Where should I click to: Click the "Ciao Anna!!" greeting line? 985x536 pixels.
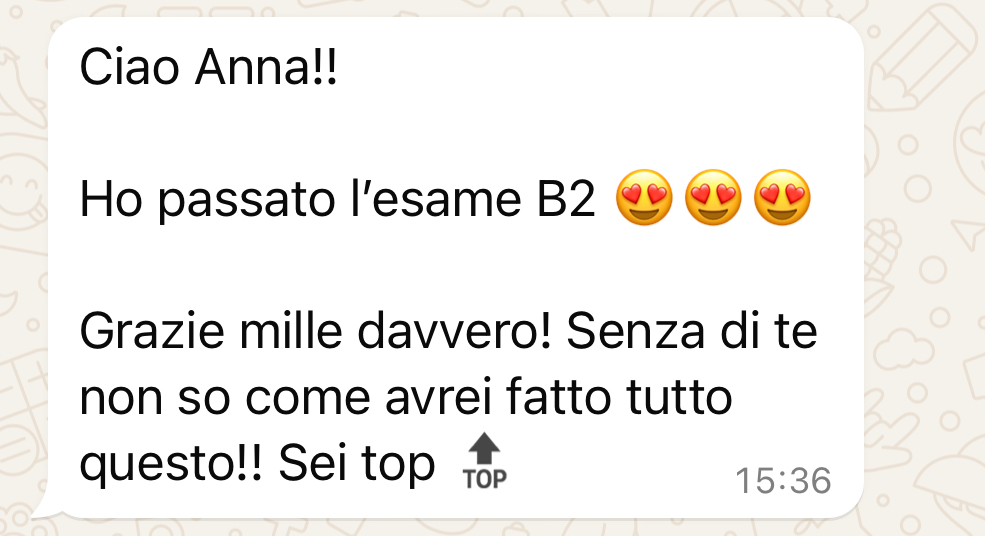[x=209, y=67]
